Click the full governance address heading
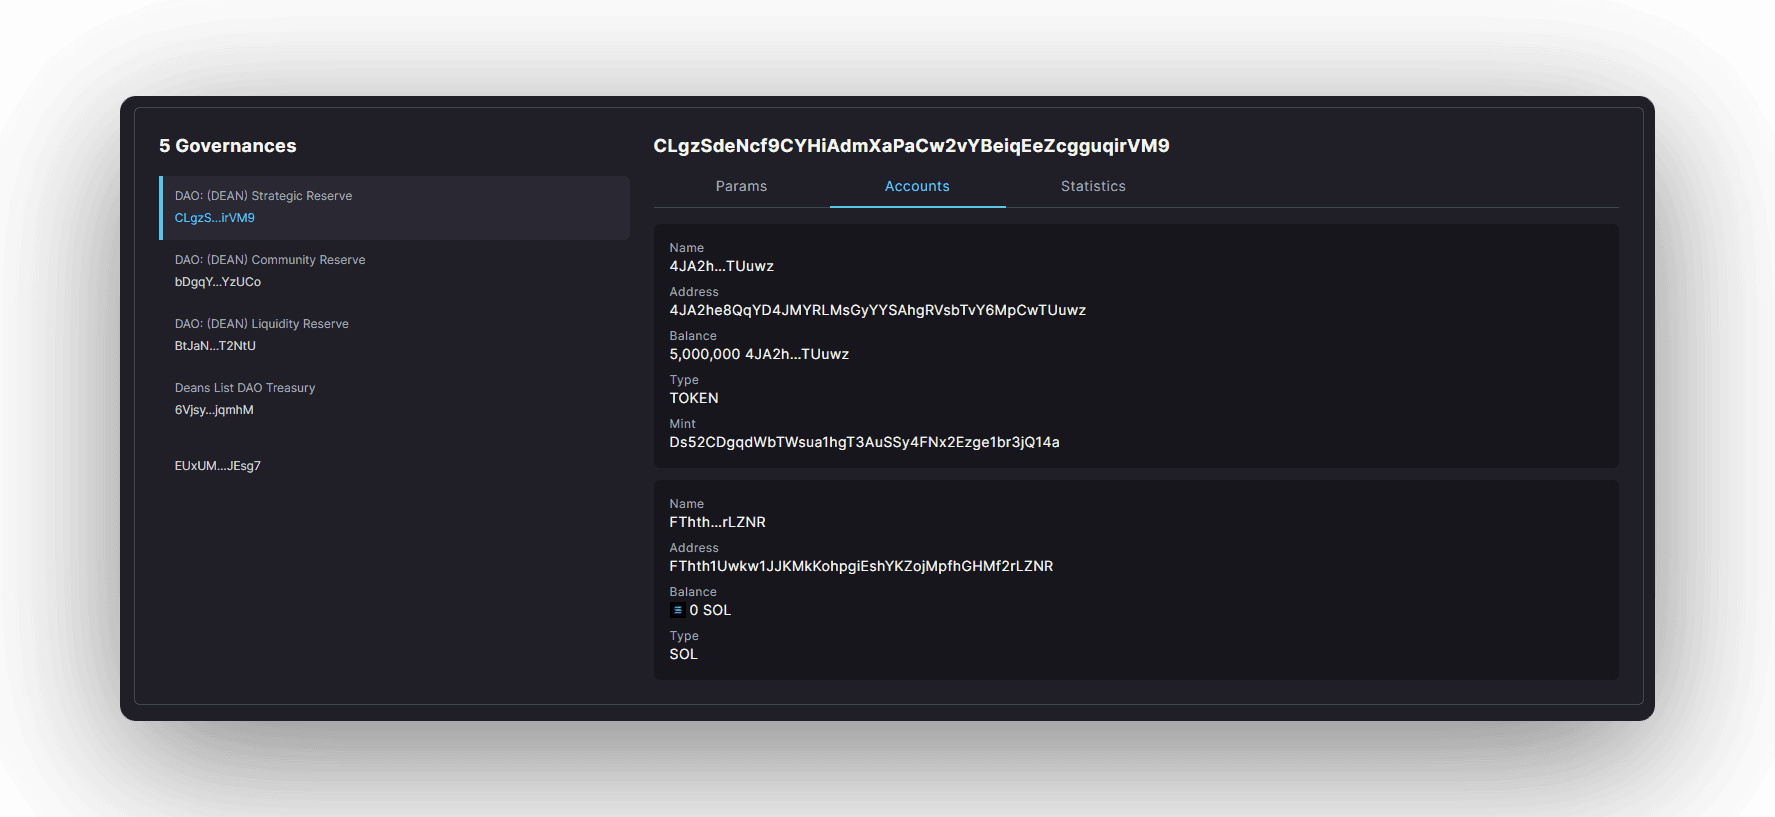1775x817 pixels. 911,146
